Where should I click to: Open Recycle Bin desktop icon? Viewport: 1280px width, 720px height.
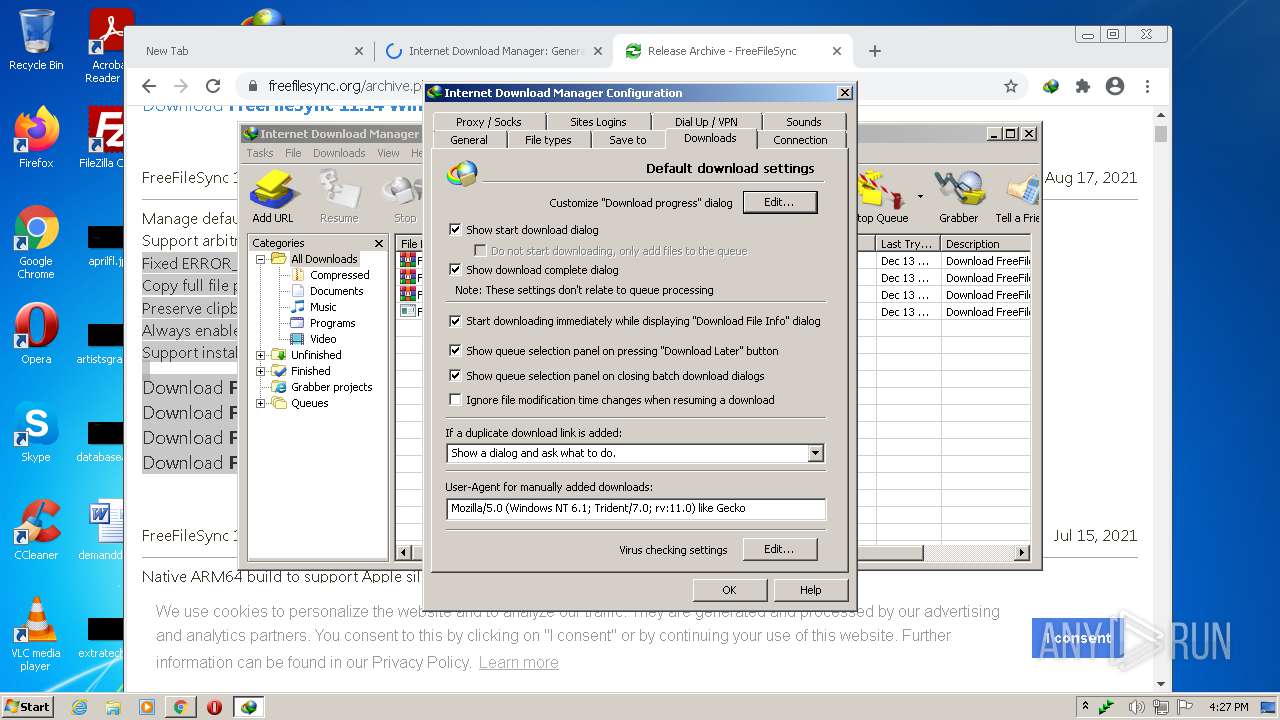click(36, 40)
